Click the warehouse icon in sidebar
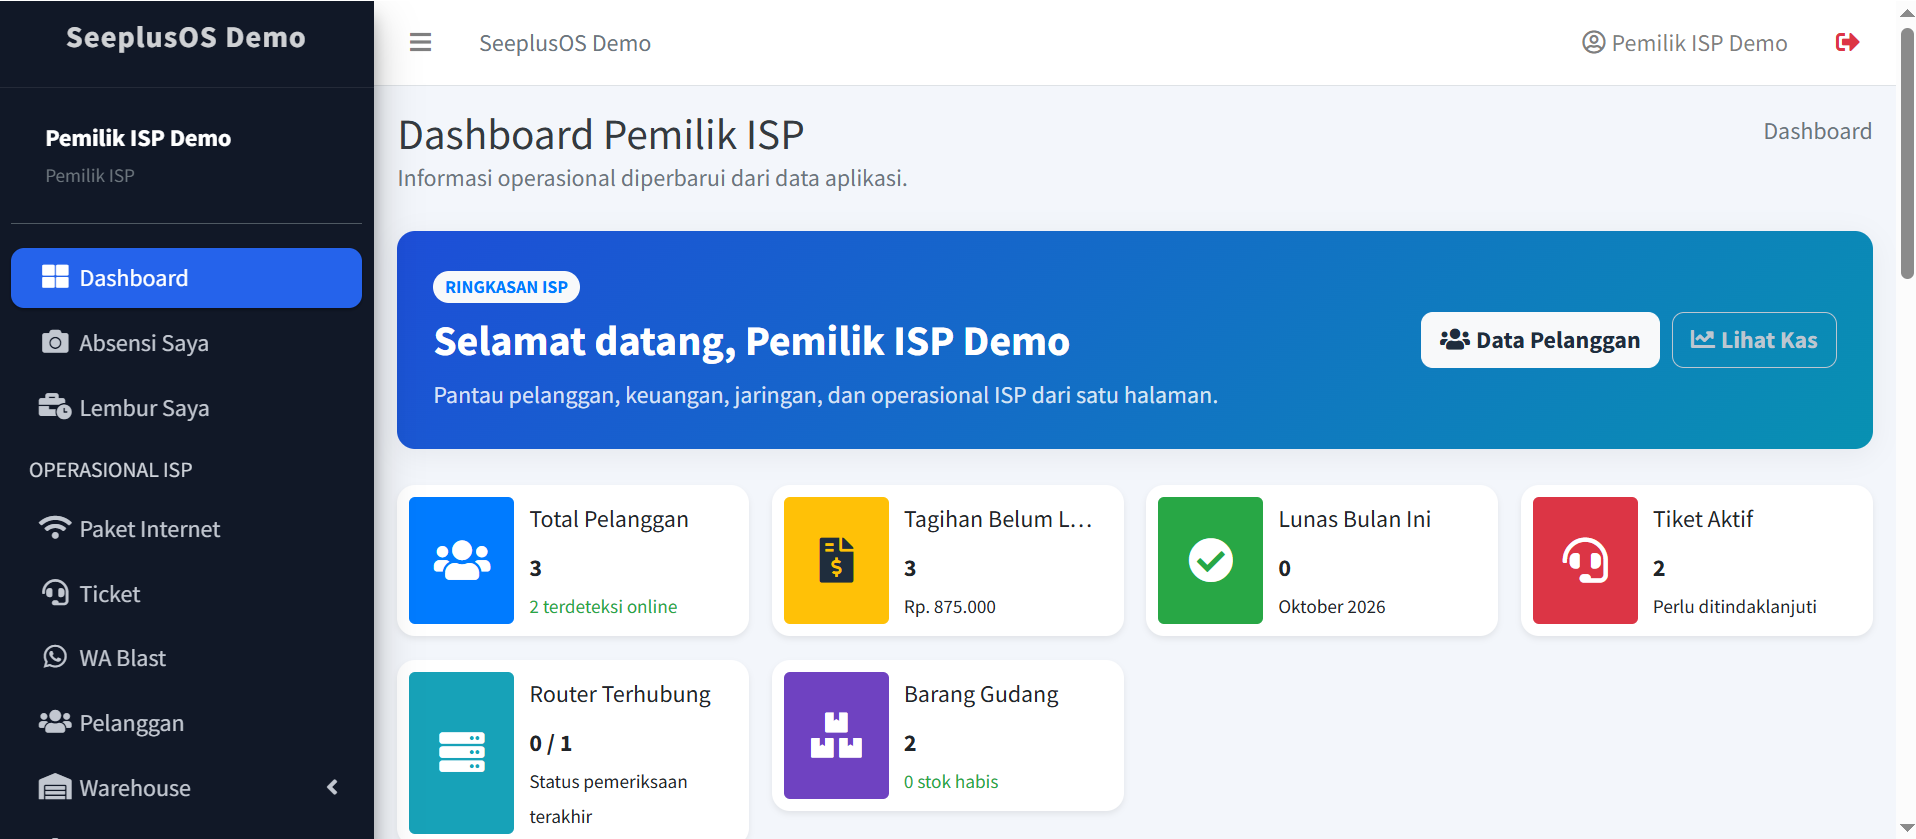 point(55,787)
